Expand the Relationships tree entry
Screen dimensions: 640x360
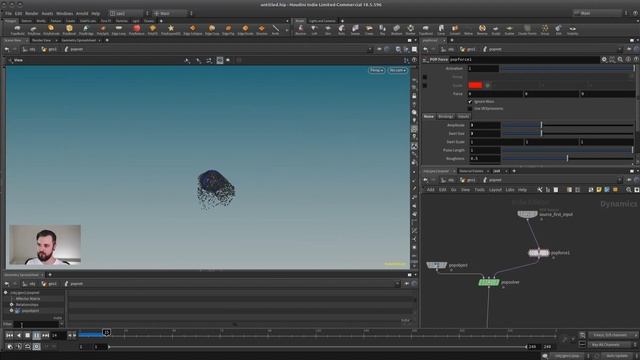coord(11,304)
